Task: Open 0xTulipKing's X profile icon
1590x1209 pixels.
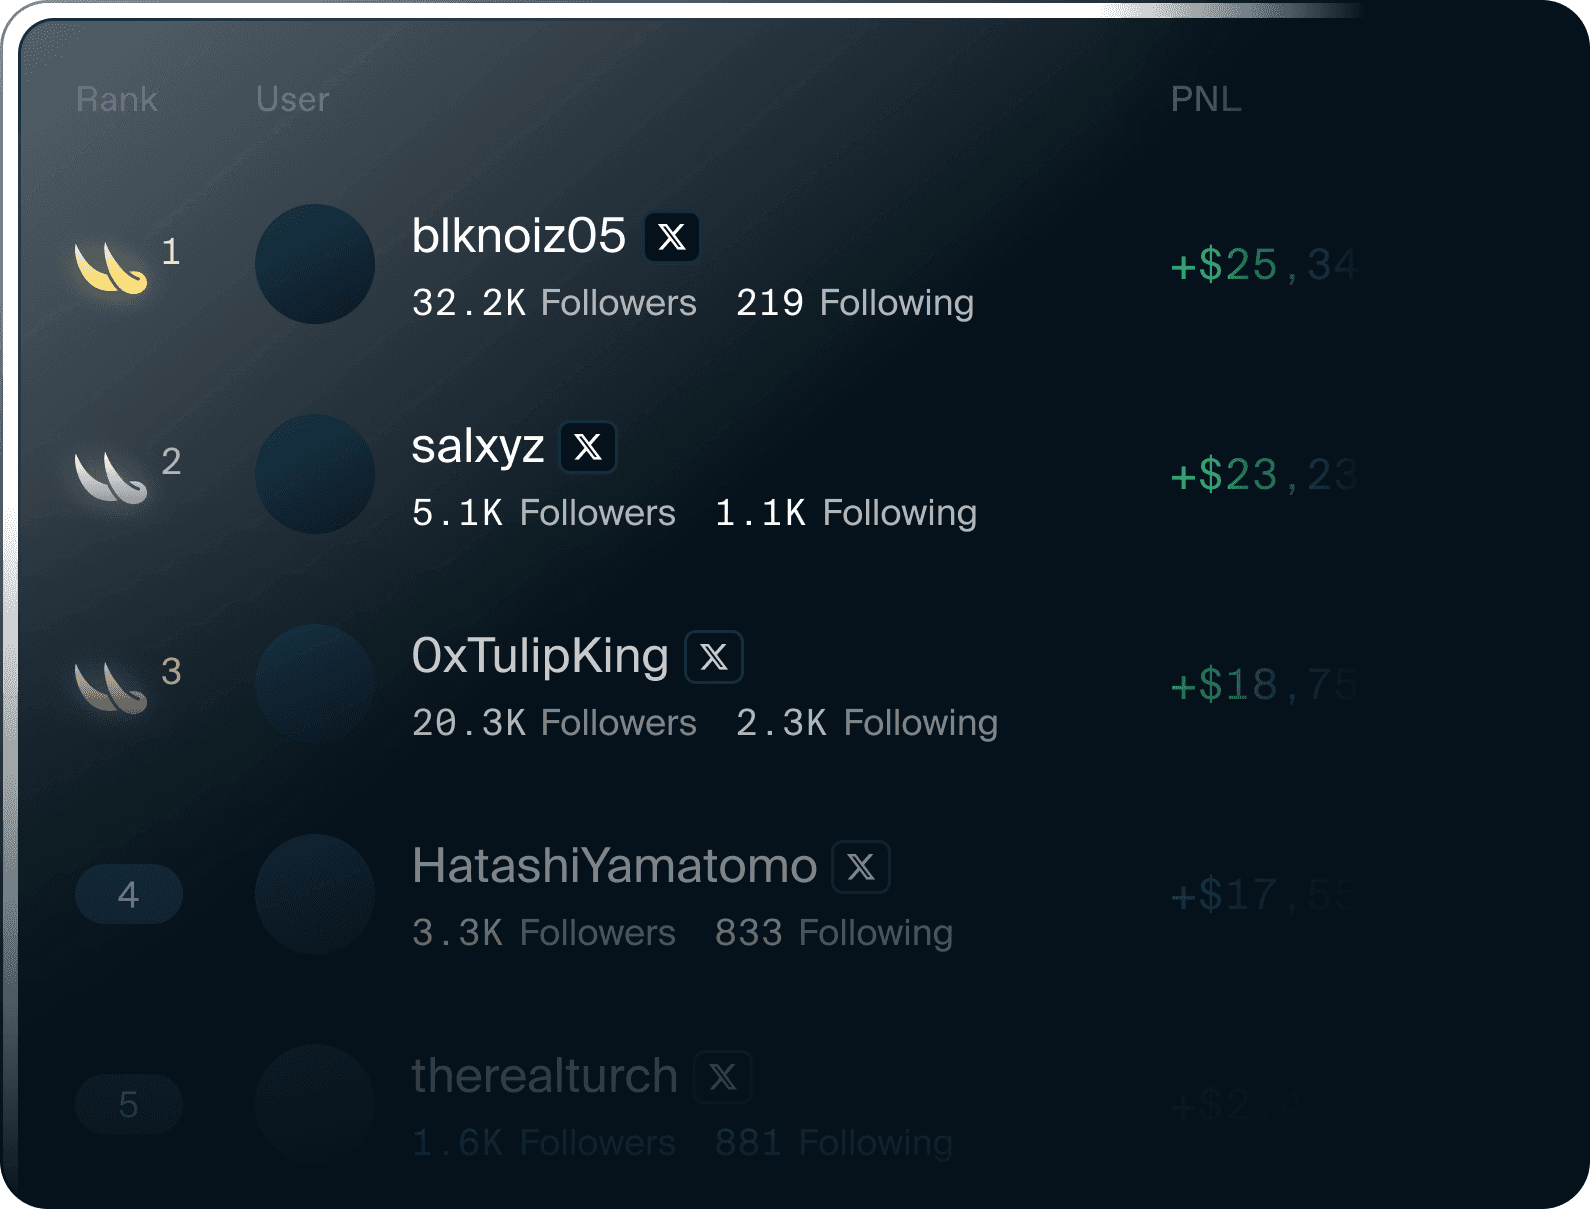Action: [714, 657]
